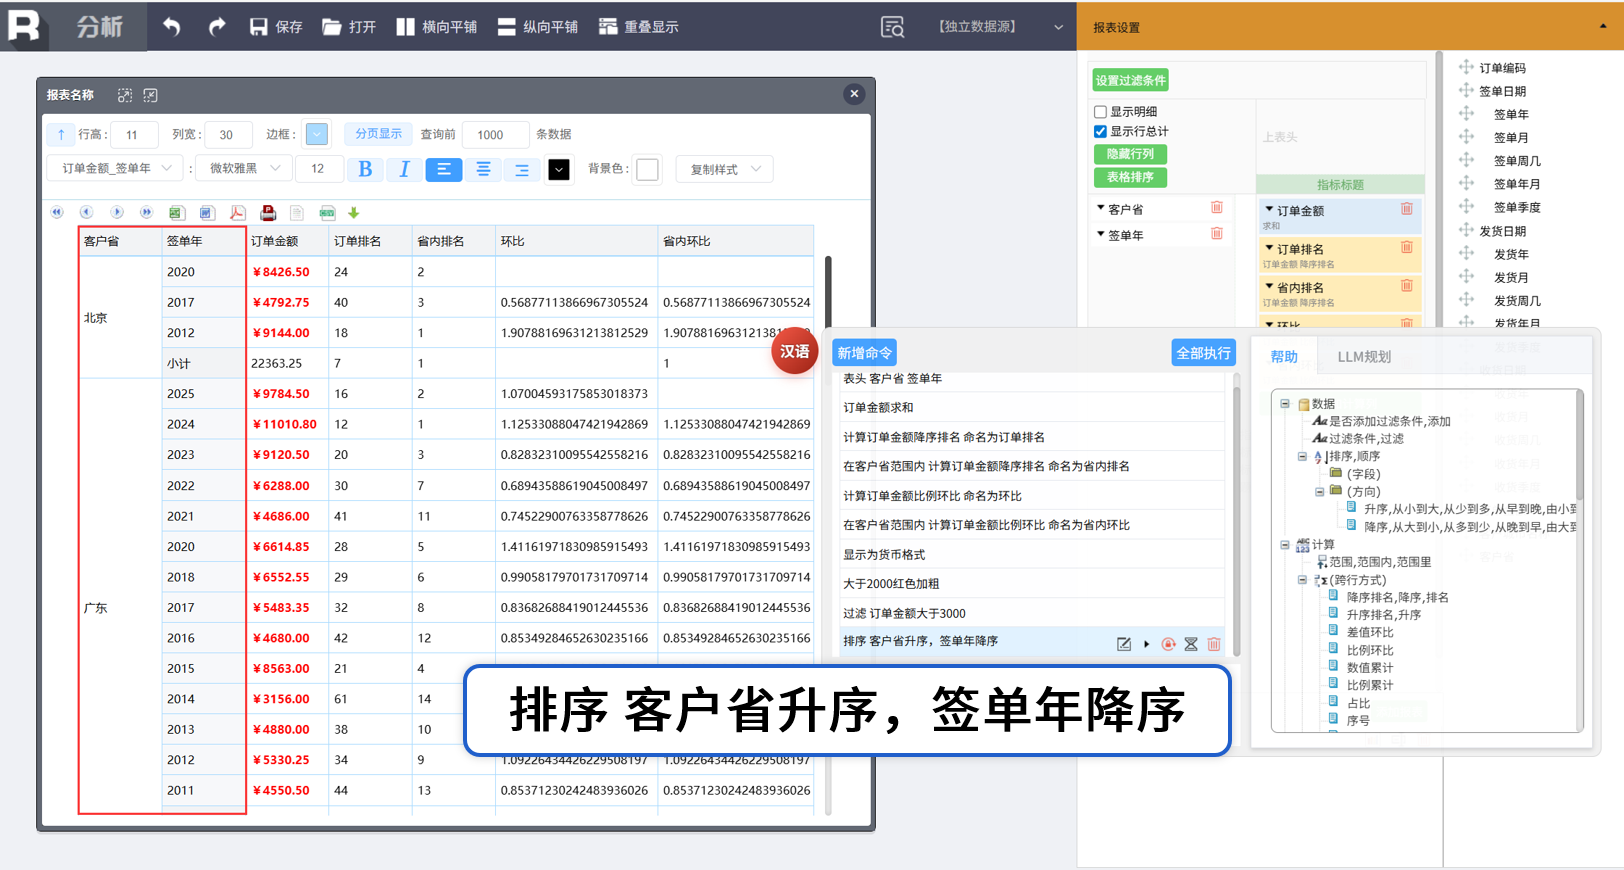Click undo arrow in top toolbar
This screenshot has width=1624, height=870.
pos(172,27)
